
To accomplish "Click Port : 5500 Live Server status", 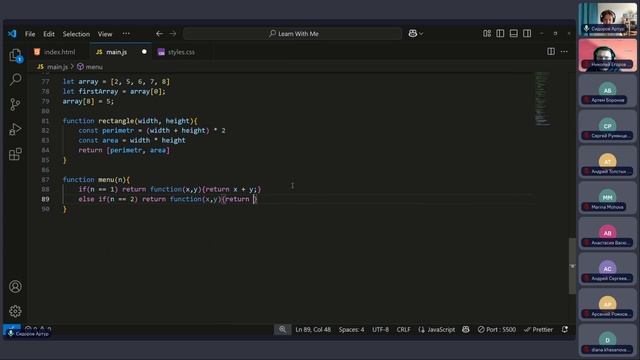I will [x=497, y=329].
